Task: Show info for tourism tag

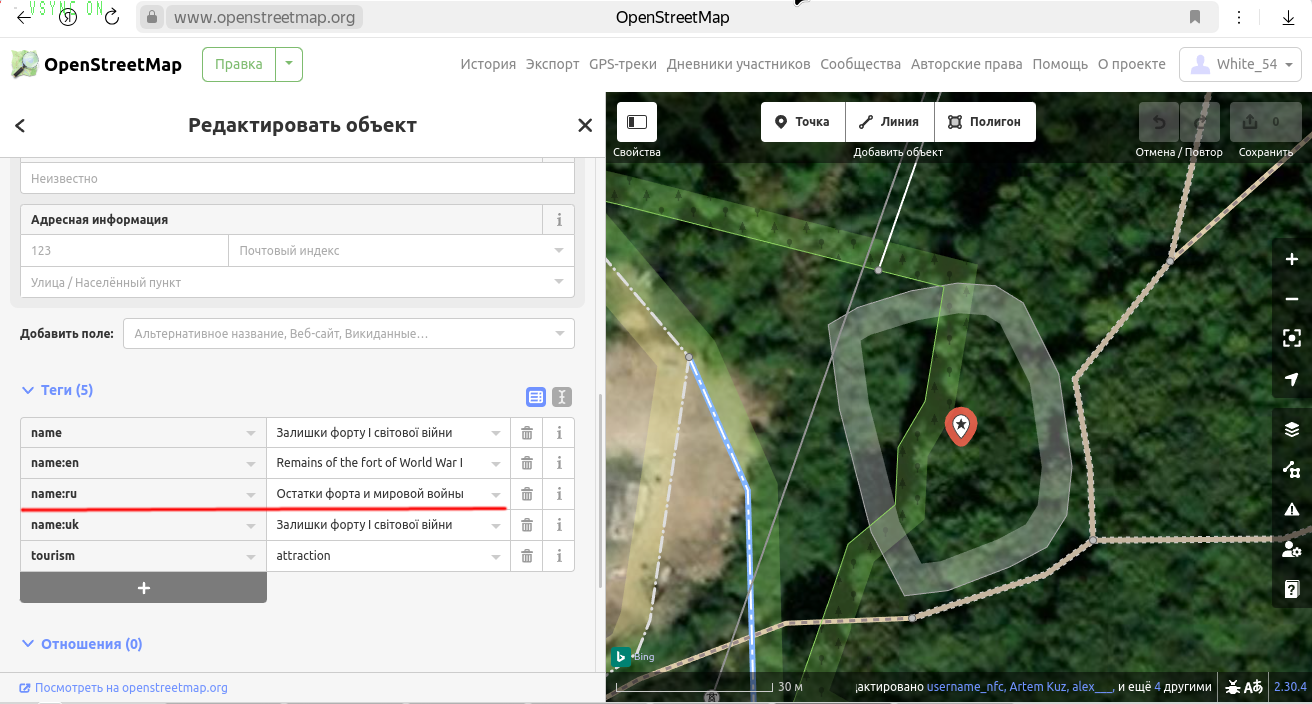Action: (x=559, y=555)
